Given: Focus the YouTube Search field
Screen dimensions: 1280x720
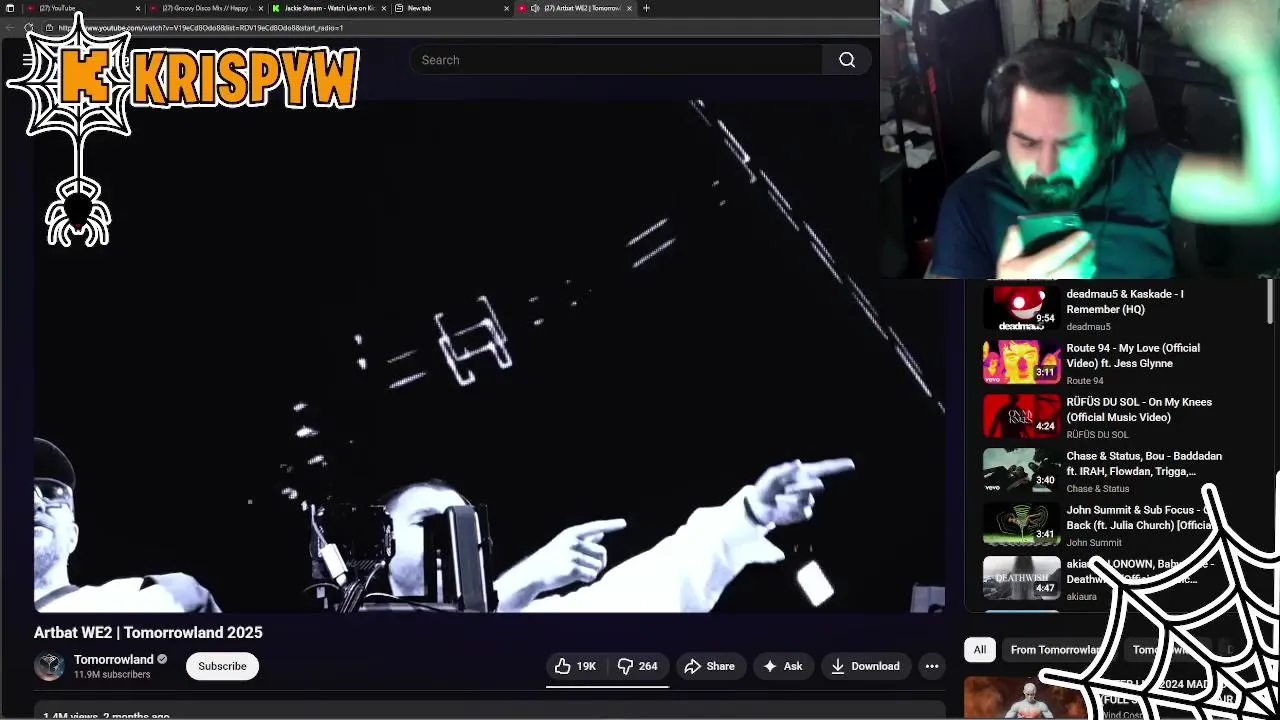Looking at the screenshot, I should point(615,60).
